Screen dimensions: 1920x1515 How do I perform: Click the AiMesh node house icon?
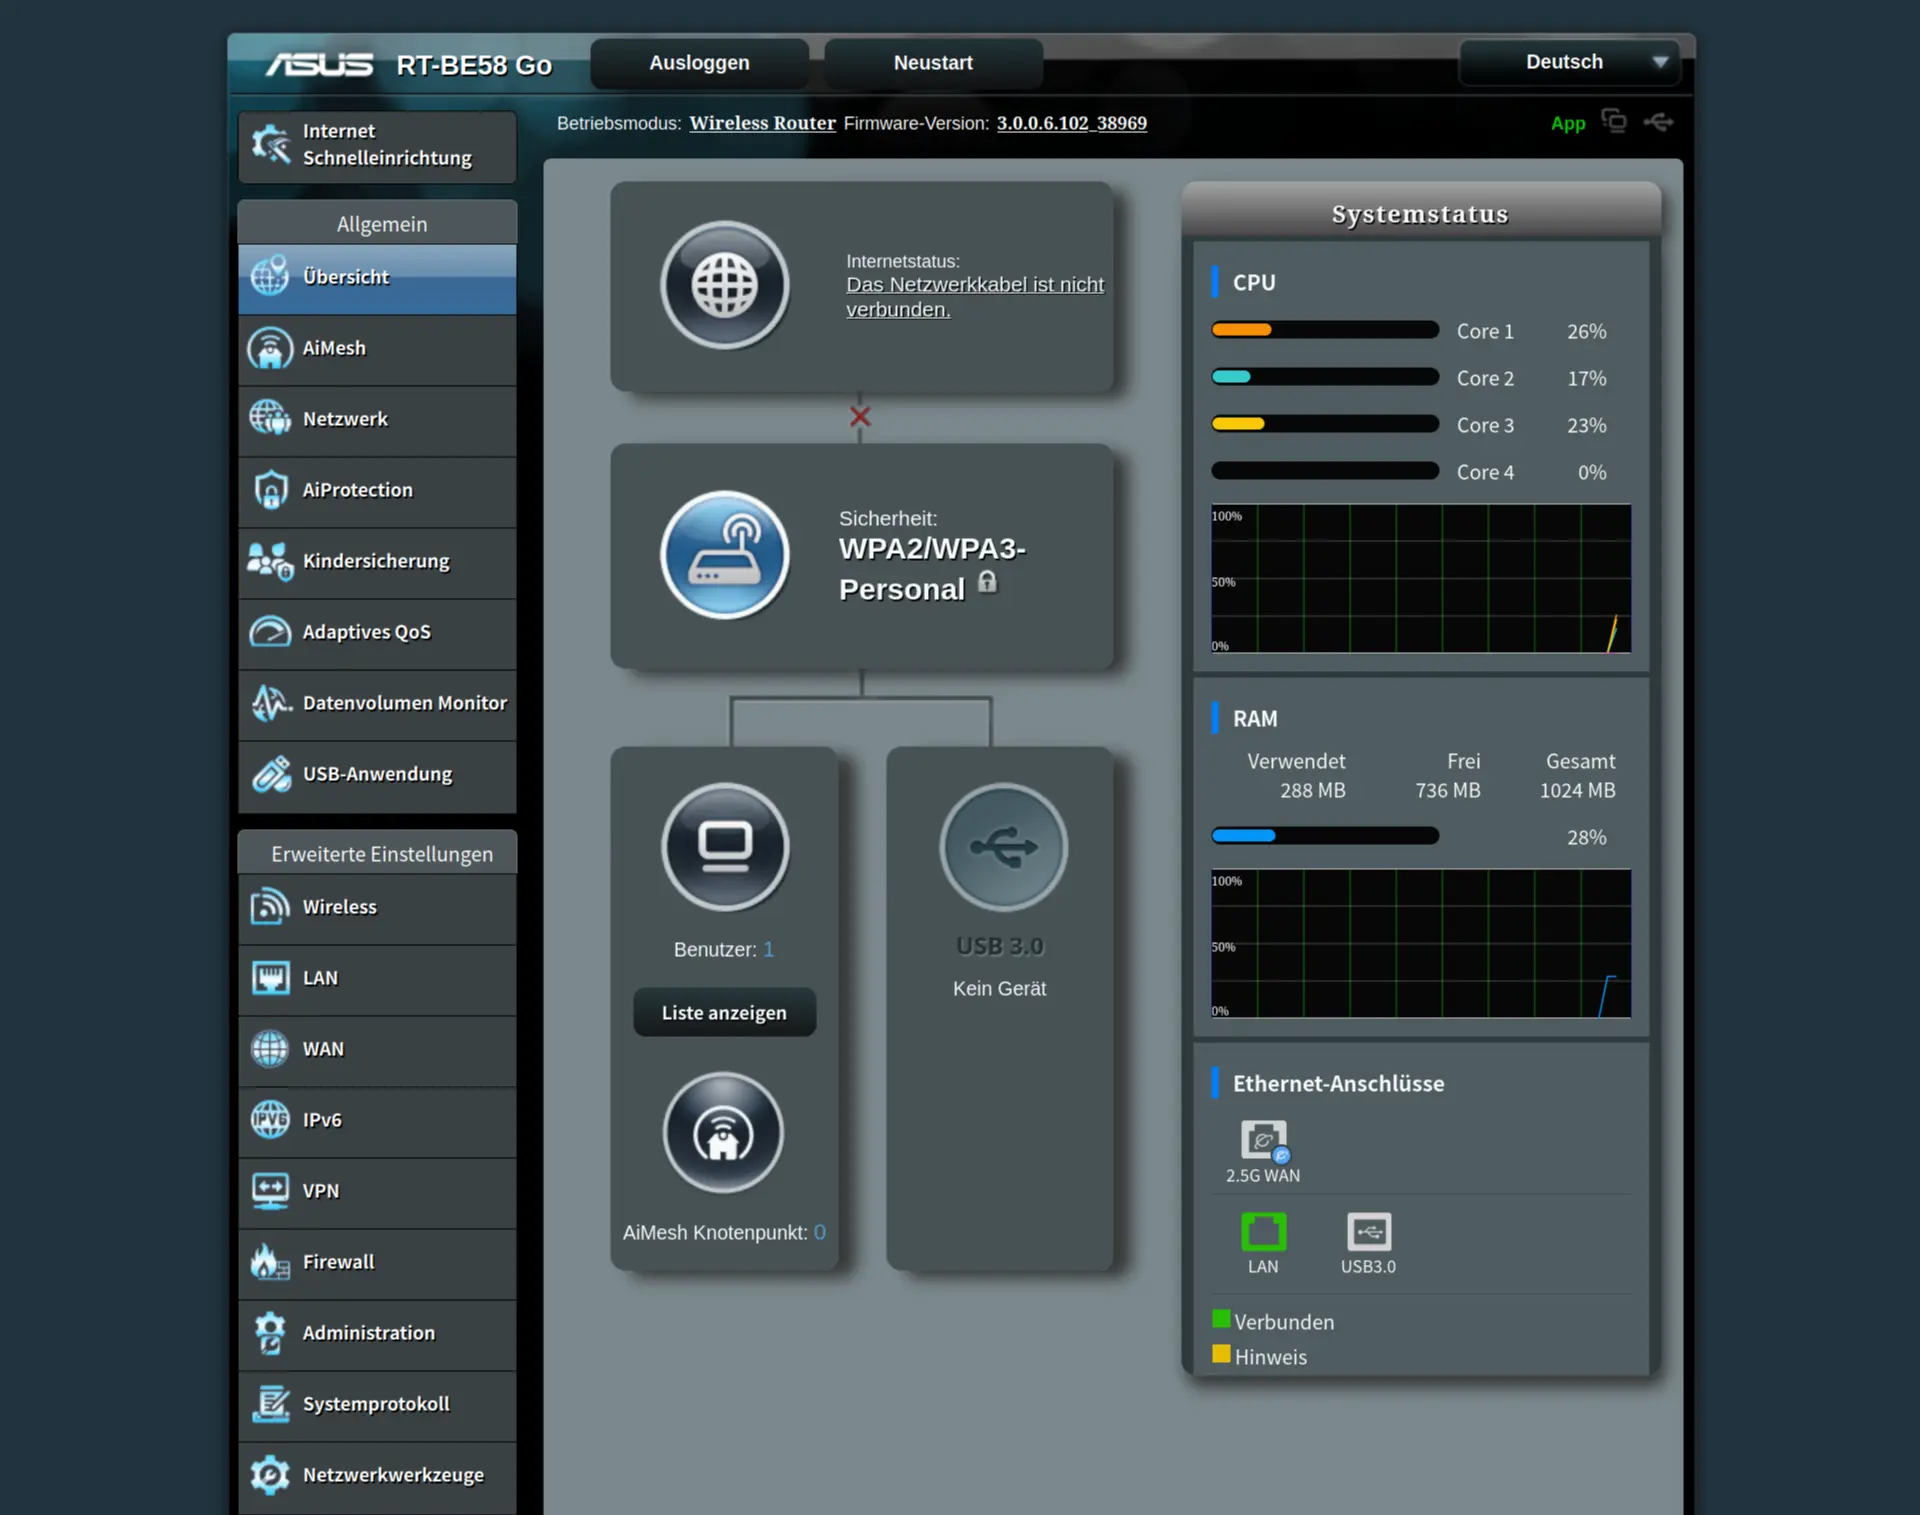click(723, 1133)
